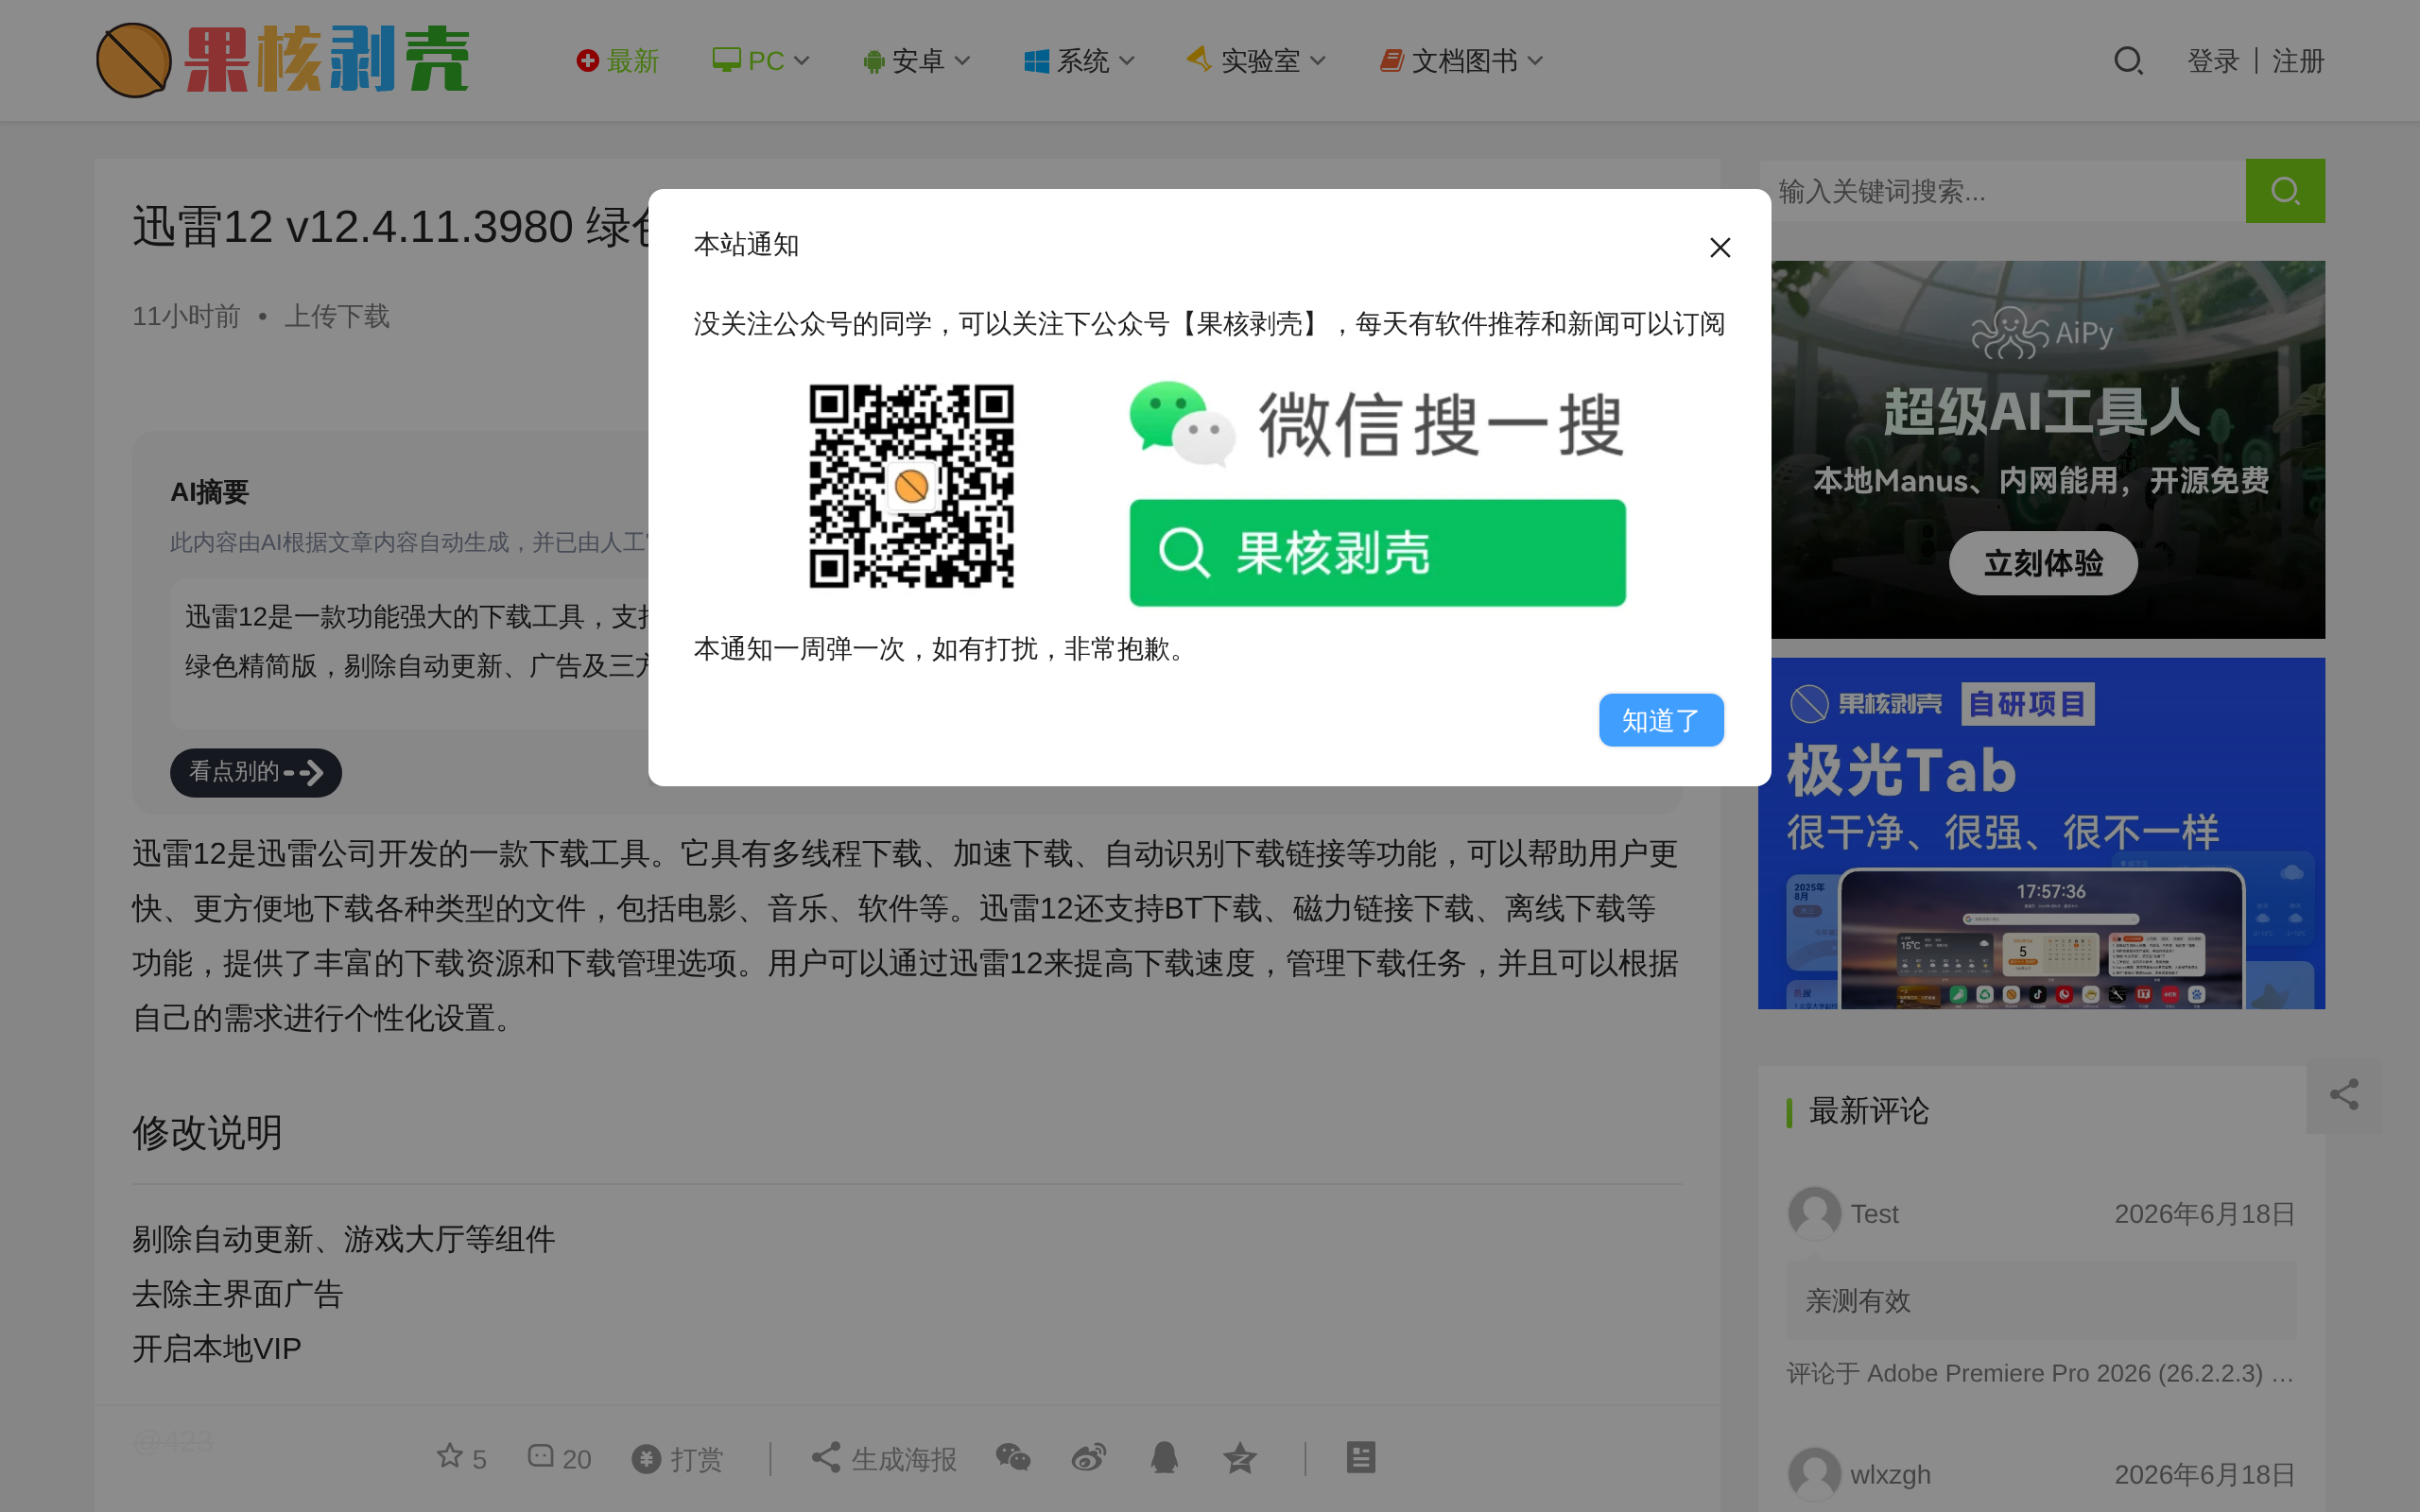2420x1512 pixels.
Task: Click the 注册 link
Action: click(2298, 61)
